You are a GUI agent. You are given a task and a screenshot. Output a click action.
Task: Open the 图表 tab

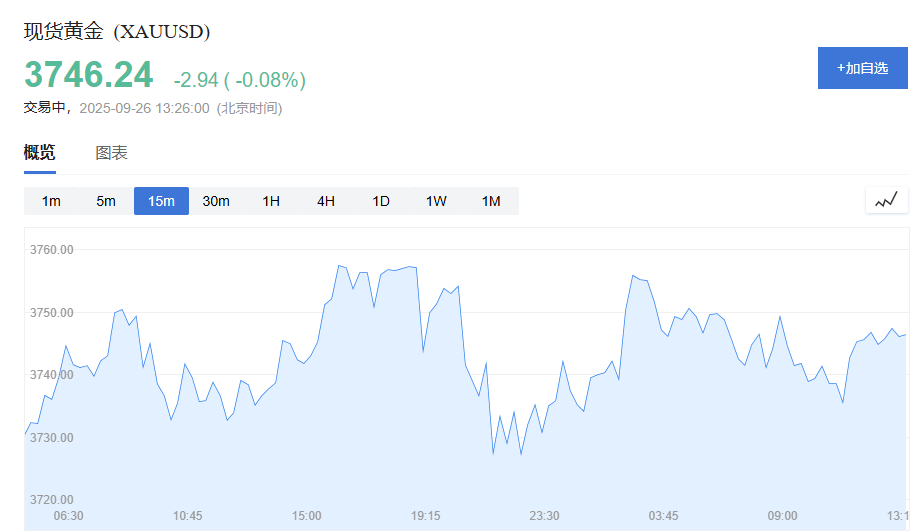click(x=111, y=153)
